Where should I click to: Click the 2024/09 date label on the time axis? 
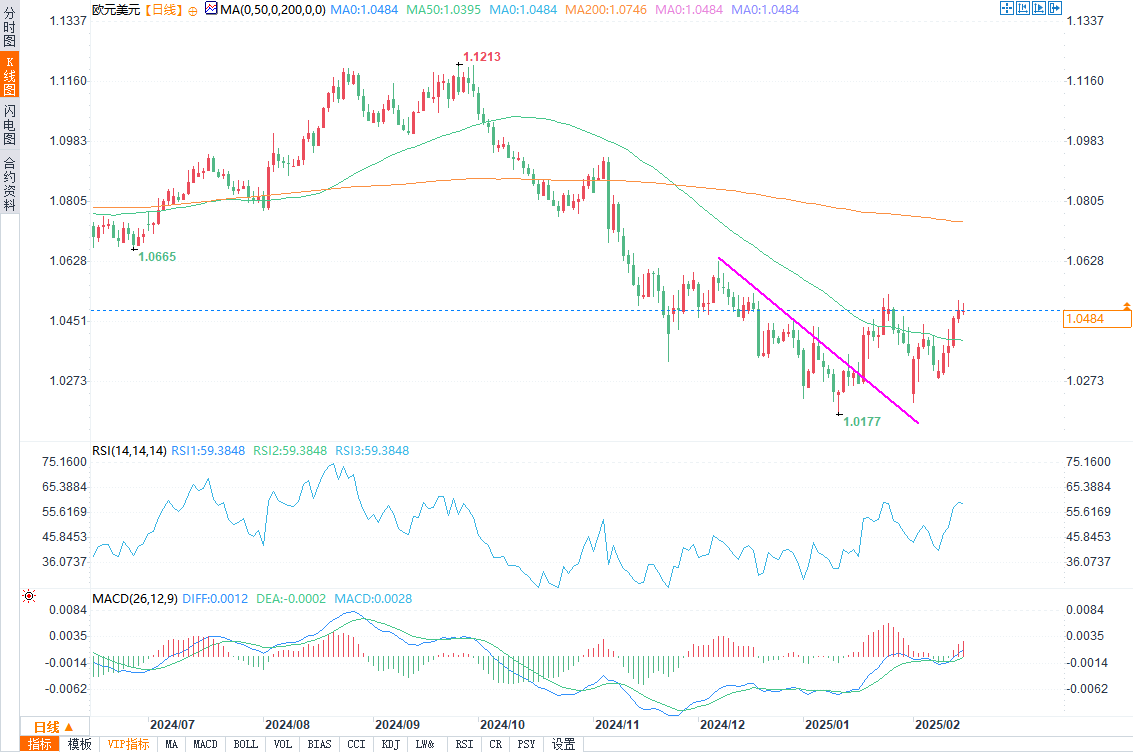pyautogui.click(x=397, y=725)
